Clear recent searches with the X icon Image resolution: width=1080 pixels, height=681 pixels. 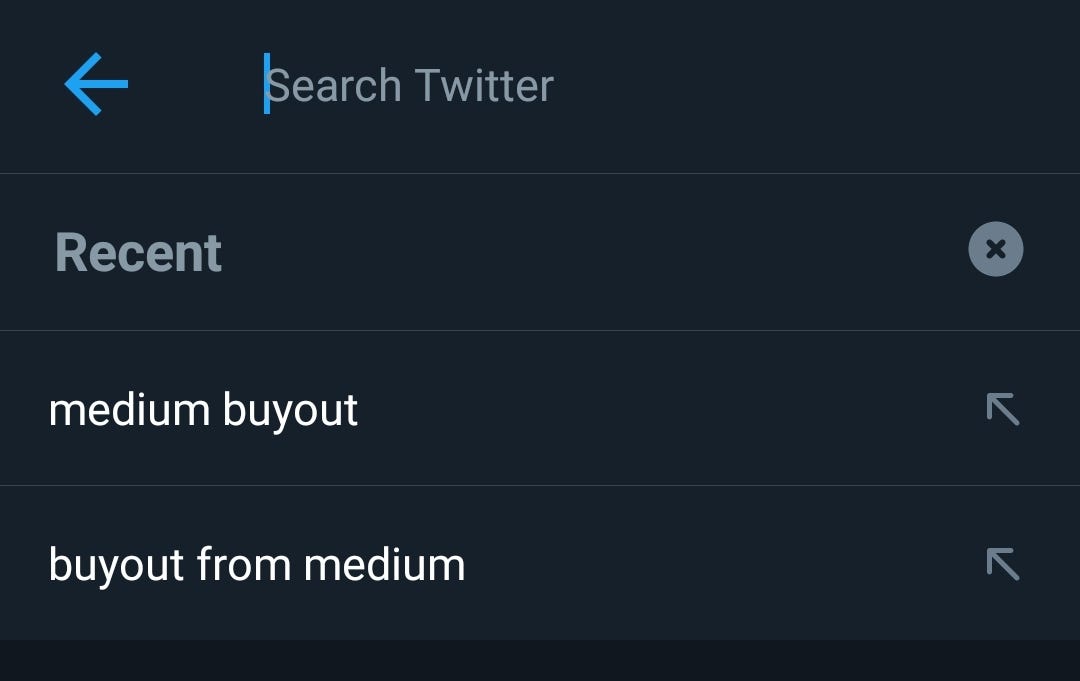coord(995,249)
